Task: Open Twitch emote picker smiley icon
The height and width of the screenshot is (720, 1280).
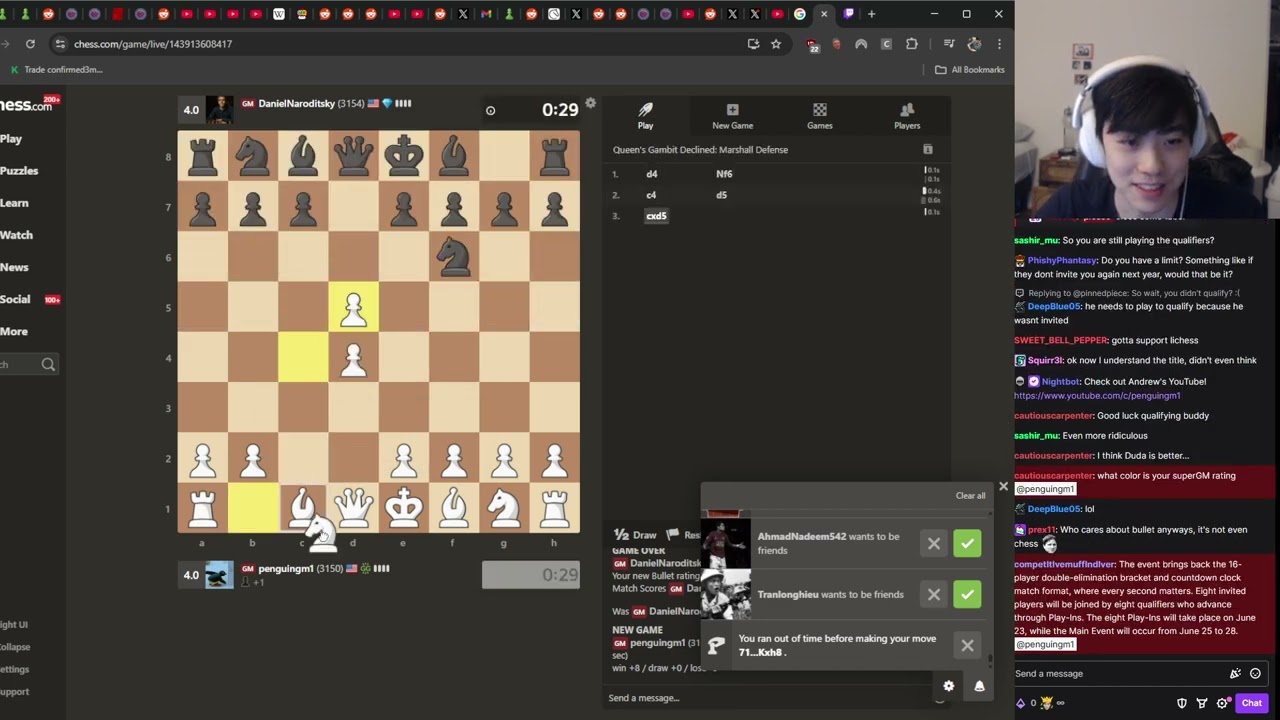Action: (x=1255, y=674)
